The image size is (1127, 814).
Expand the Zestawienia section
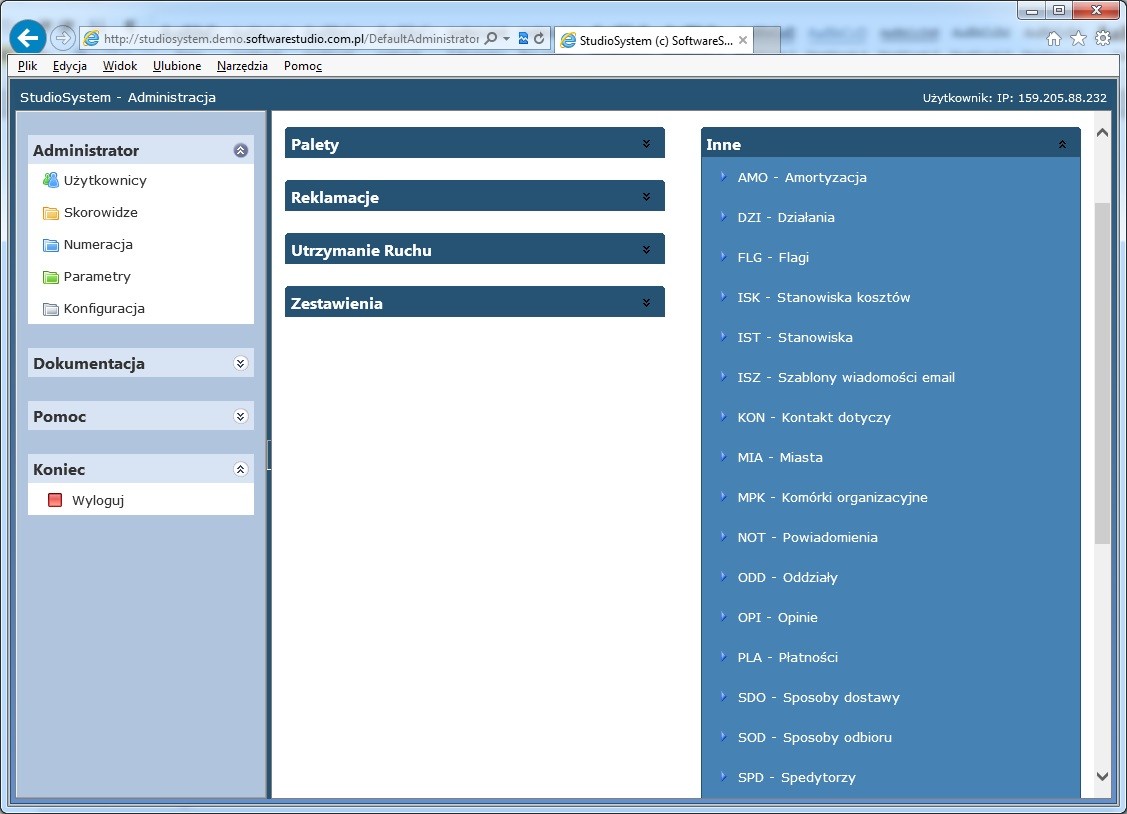pyautogui.click(x=646, y=303)
